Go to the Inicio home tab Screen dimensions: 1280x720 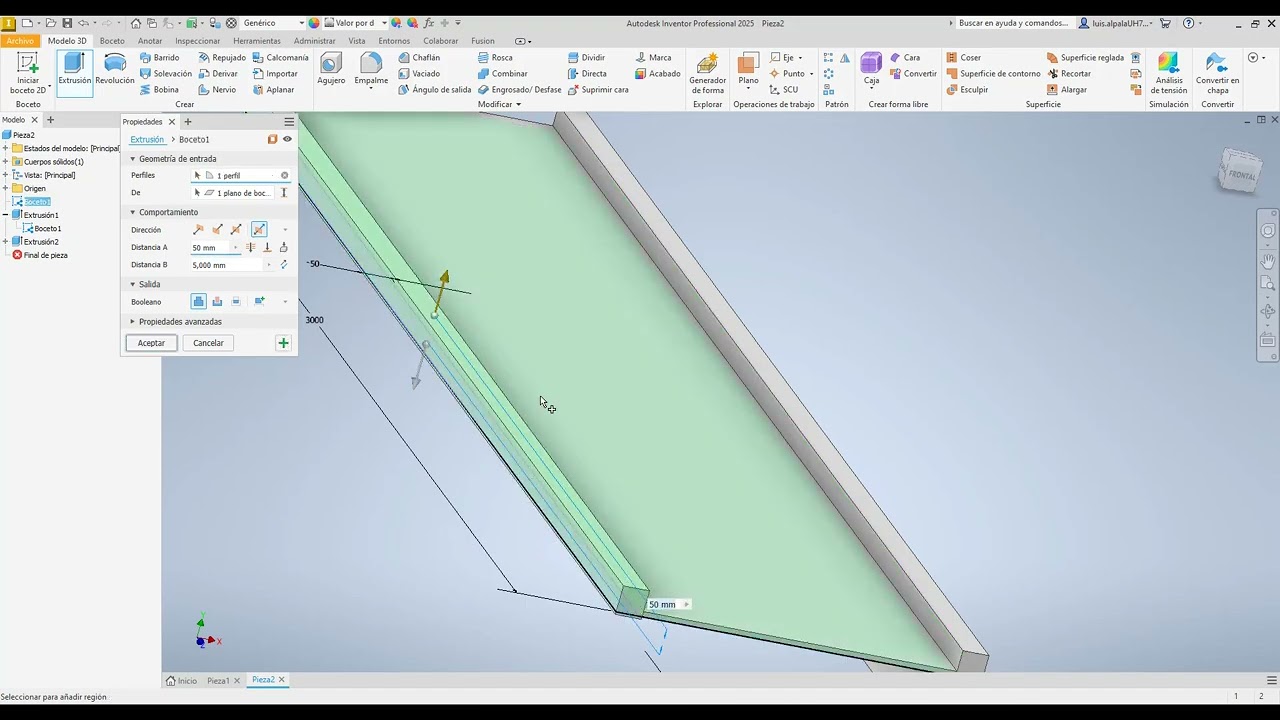point(182,681)
